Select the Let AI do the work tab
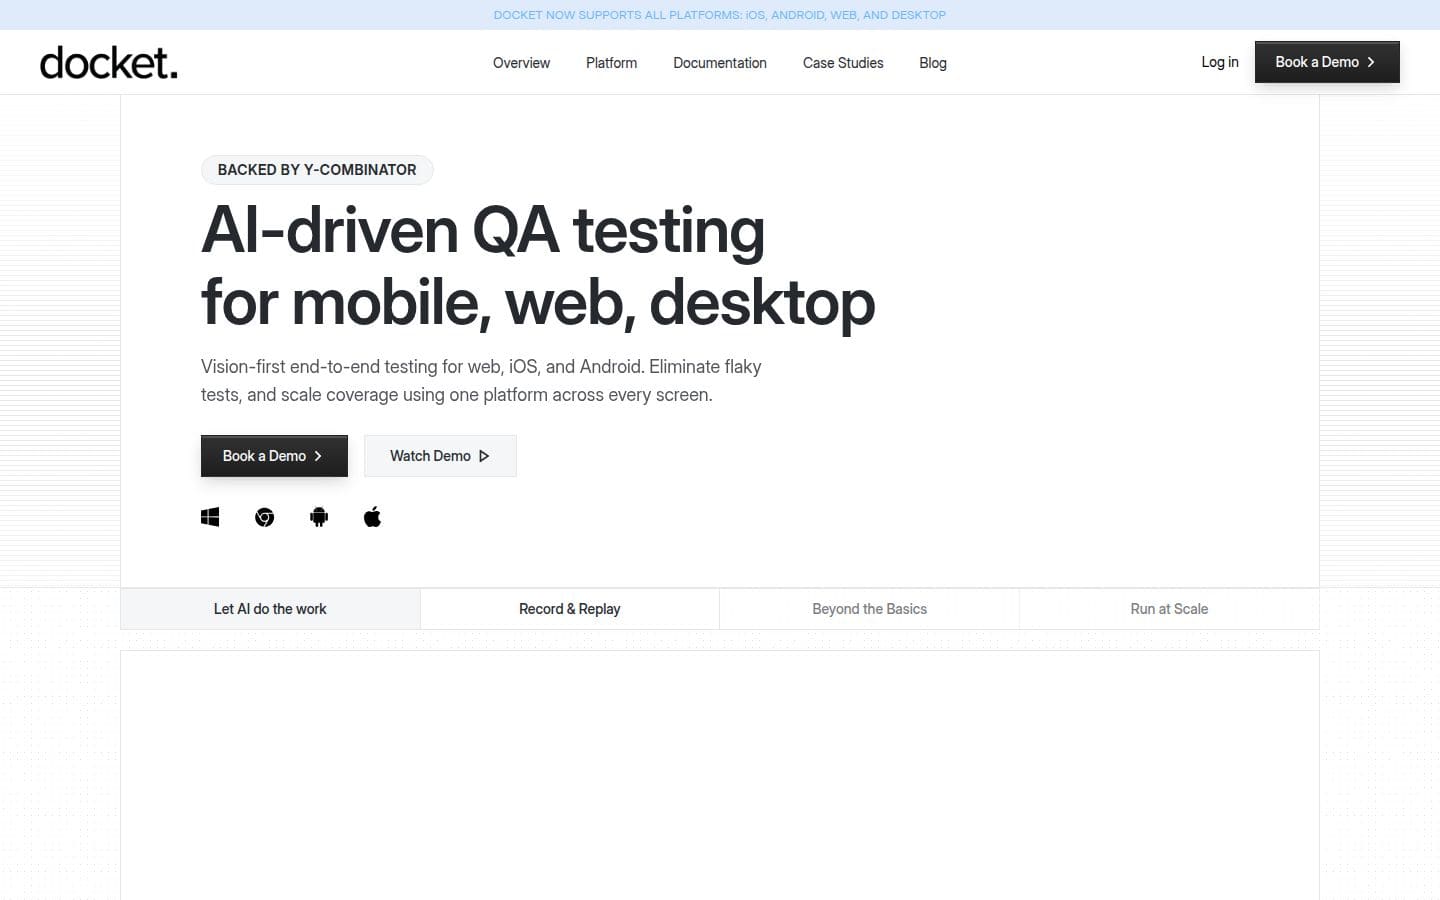The height and width of the screenshot is (900, 1440). point(270,609)
